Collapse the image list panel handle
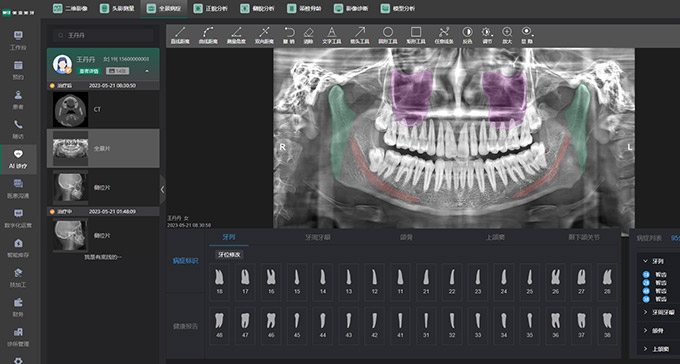Screen dimensions: 680x364 (x=162, y=190)
